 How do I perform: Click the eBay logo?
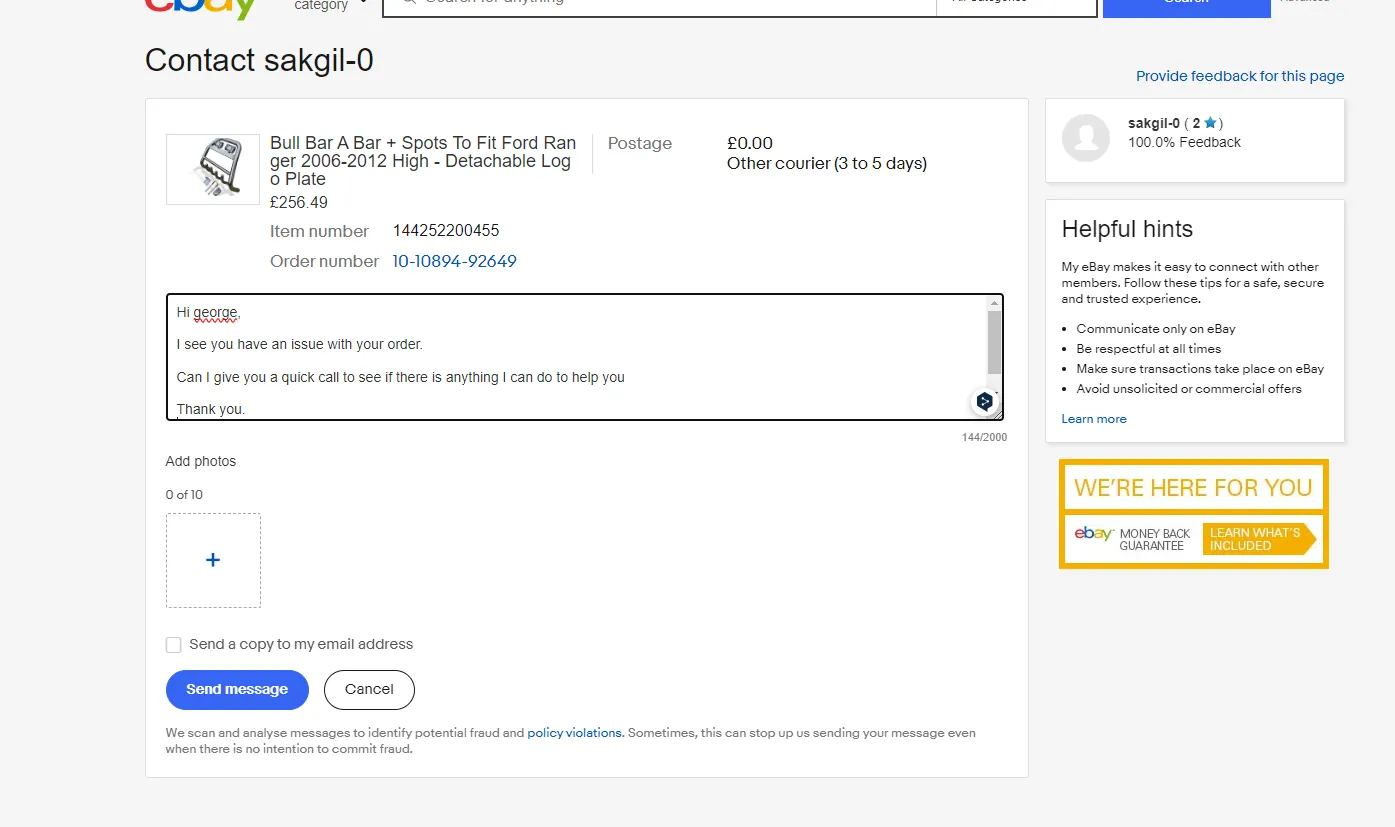pyautogui.click(x=201, y=8)
